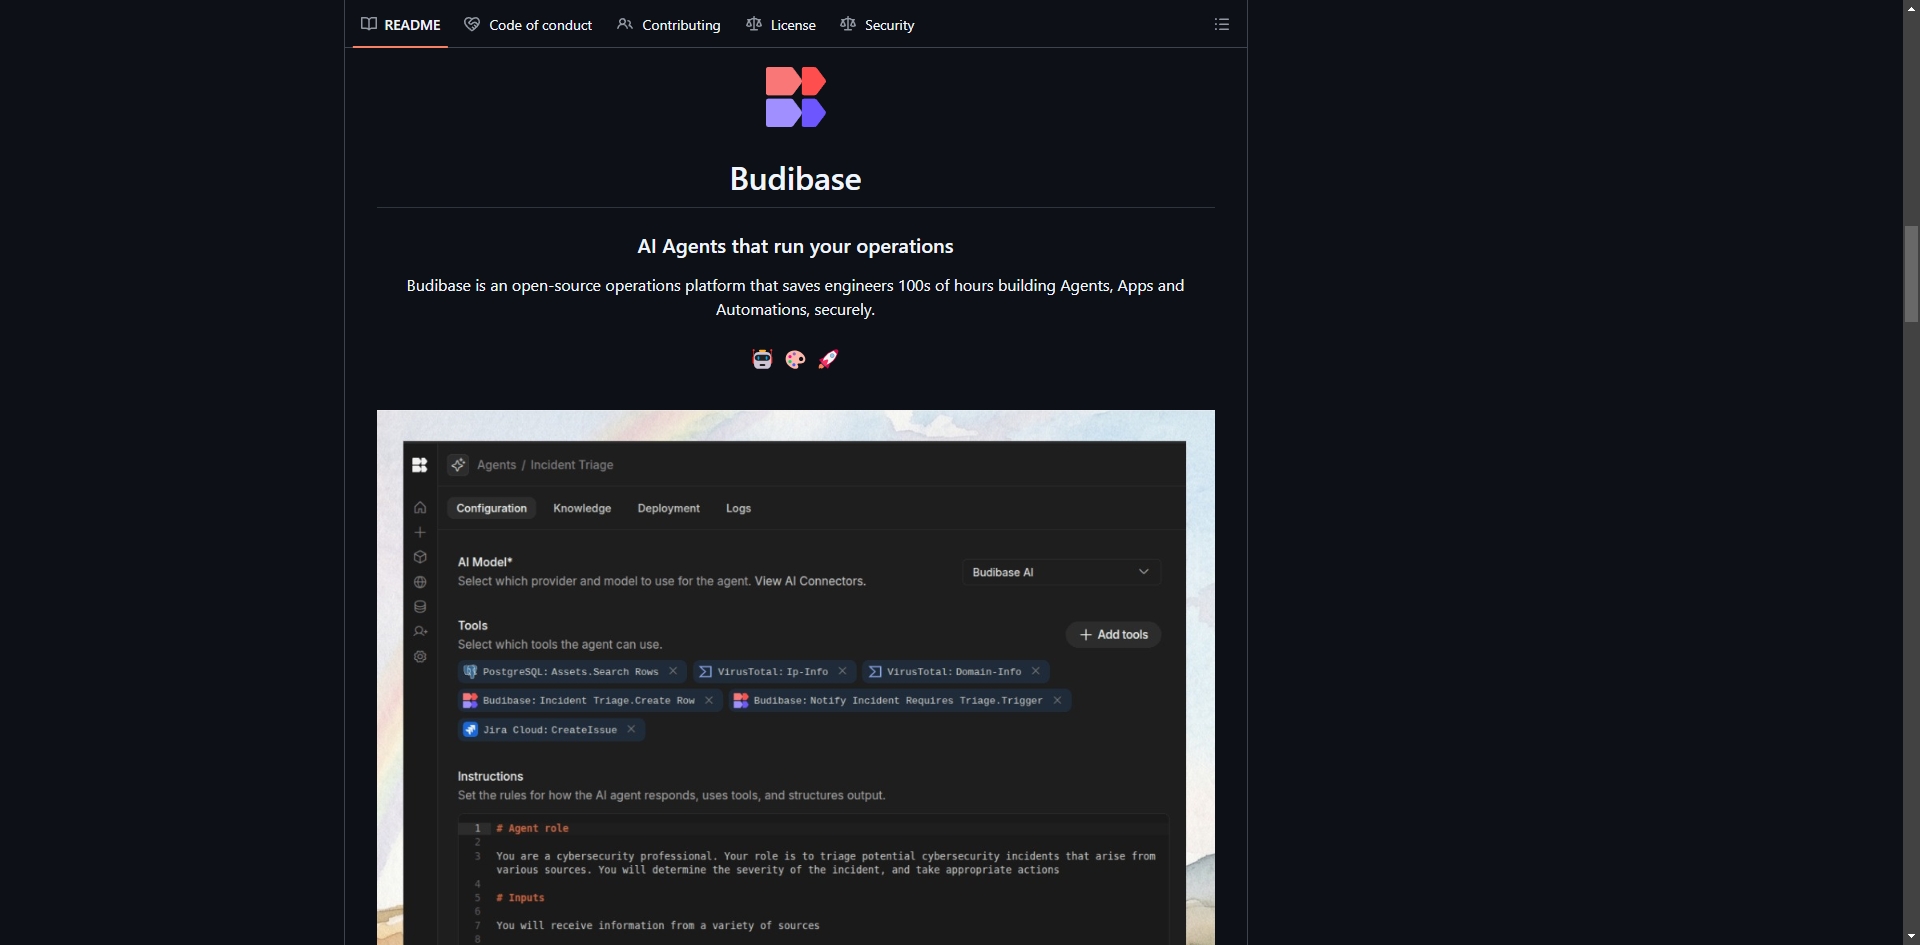The width and height of the screenshot is (1920, 945).
Task: Switch to the Contributing tab
Action: 669,24
